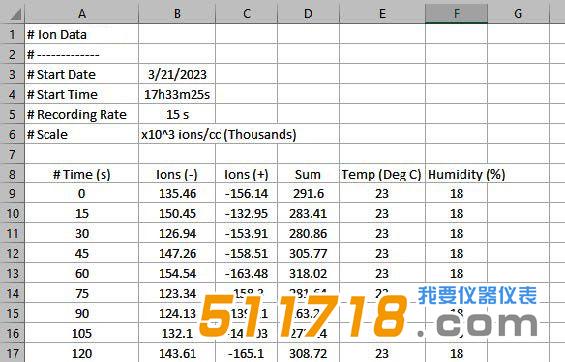Select column D header
The image size is (565, 362).
(308, 14)
